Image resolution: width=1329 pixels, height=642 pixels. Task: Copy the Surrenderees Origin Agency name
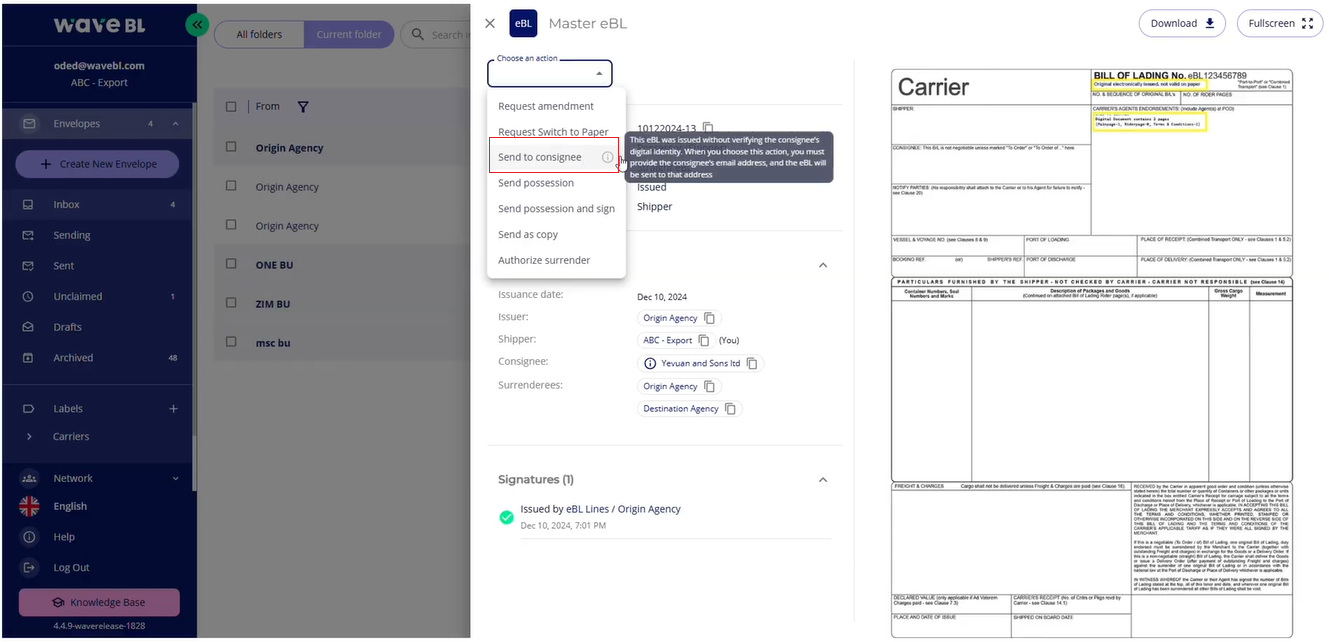click(x=709, y=386)
